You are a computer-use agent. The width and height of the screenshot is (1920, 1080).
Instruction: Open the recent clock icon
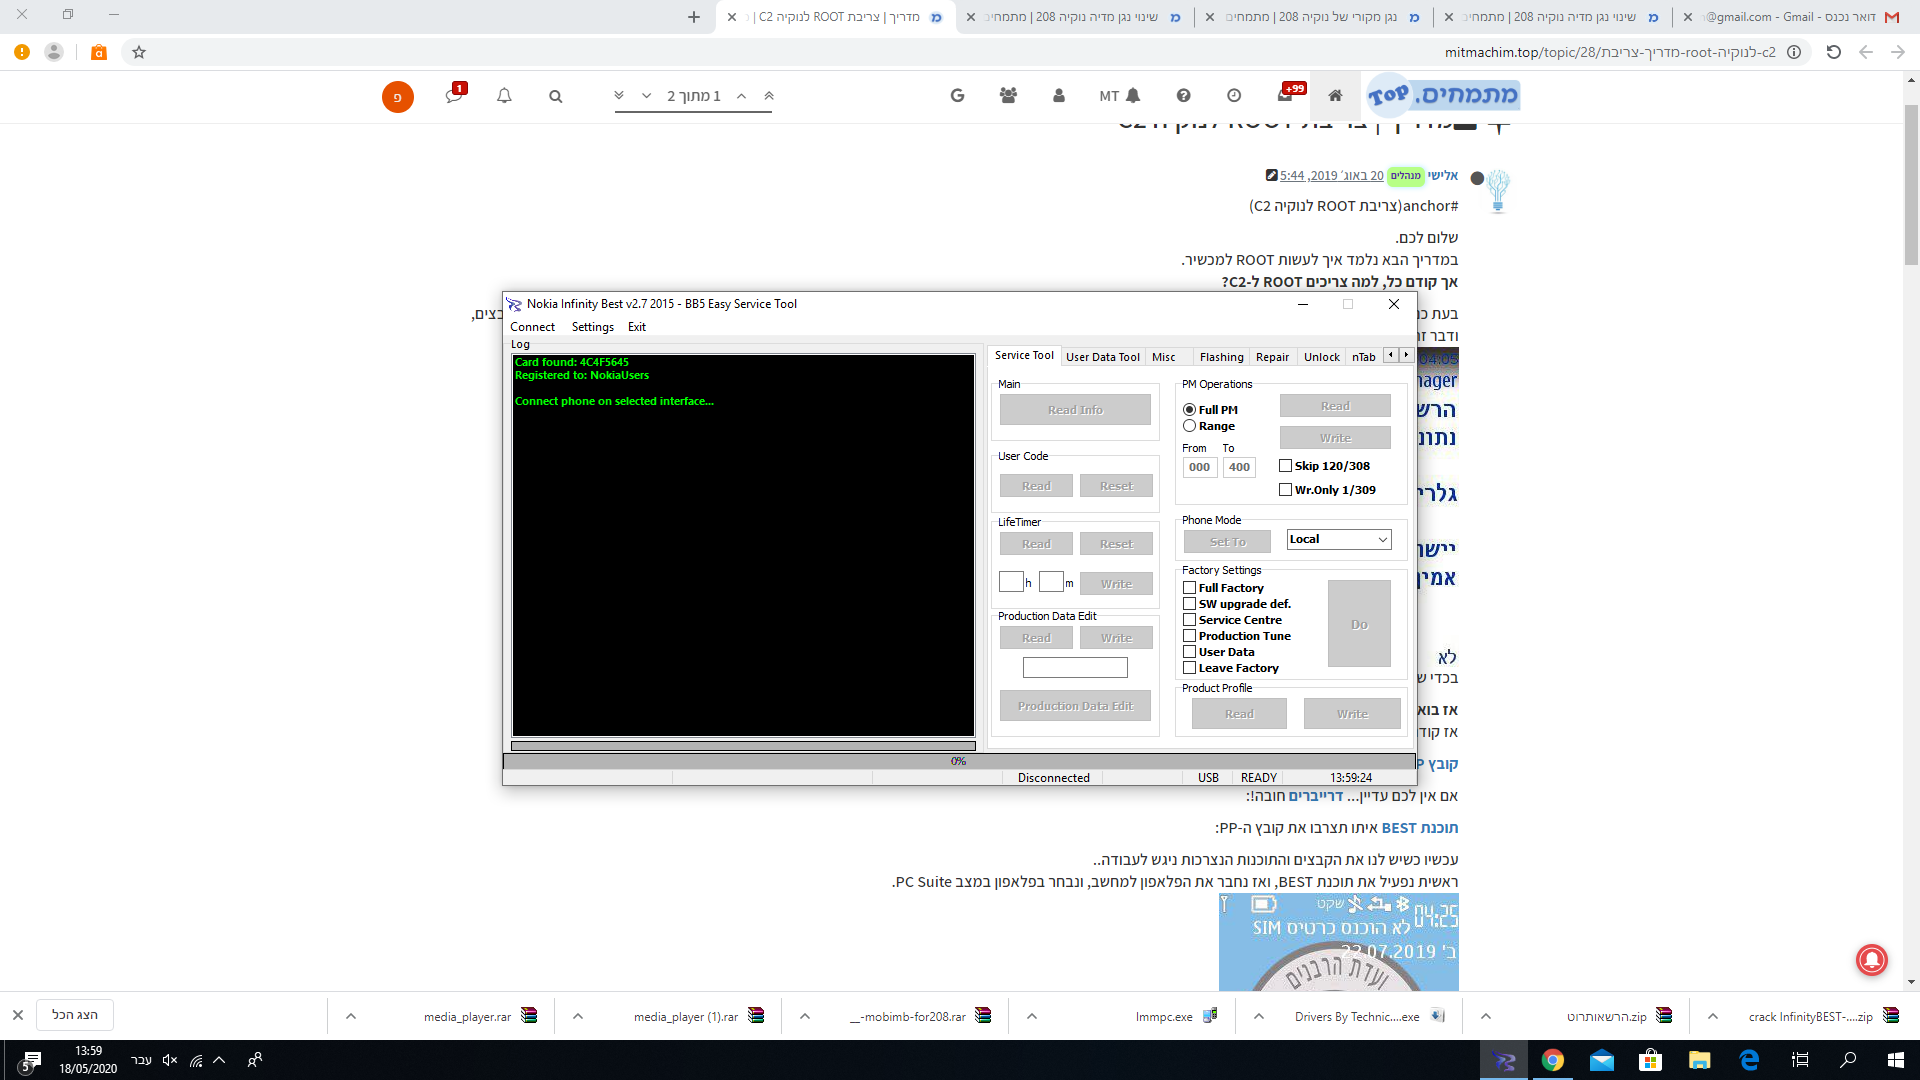point(1234,96)
